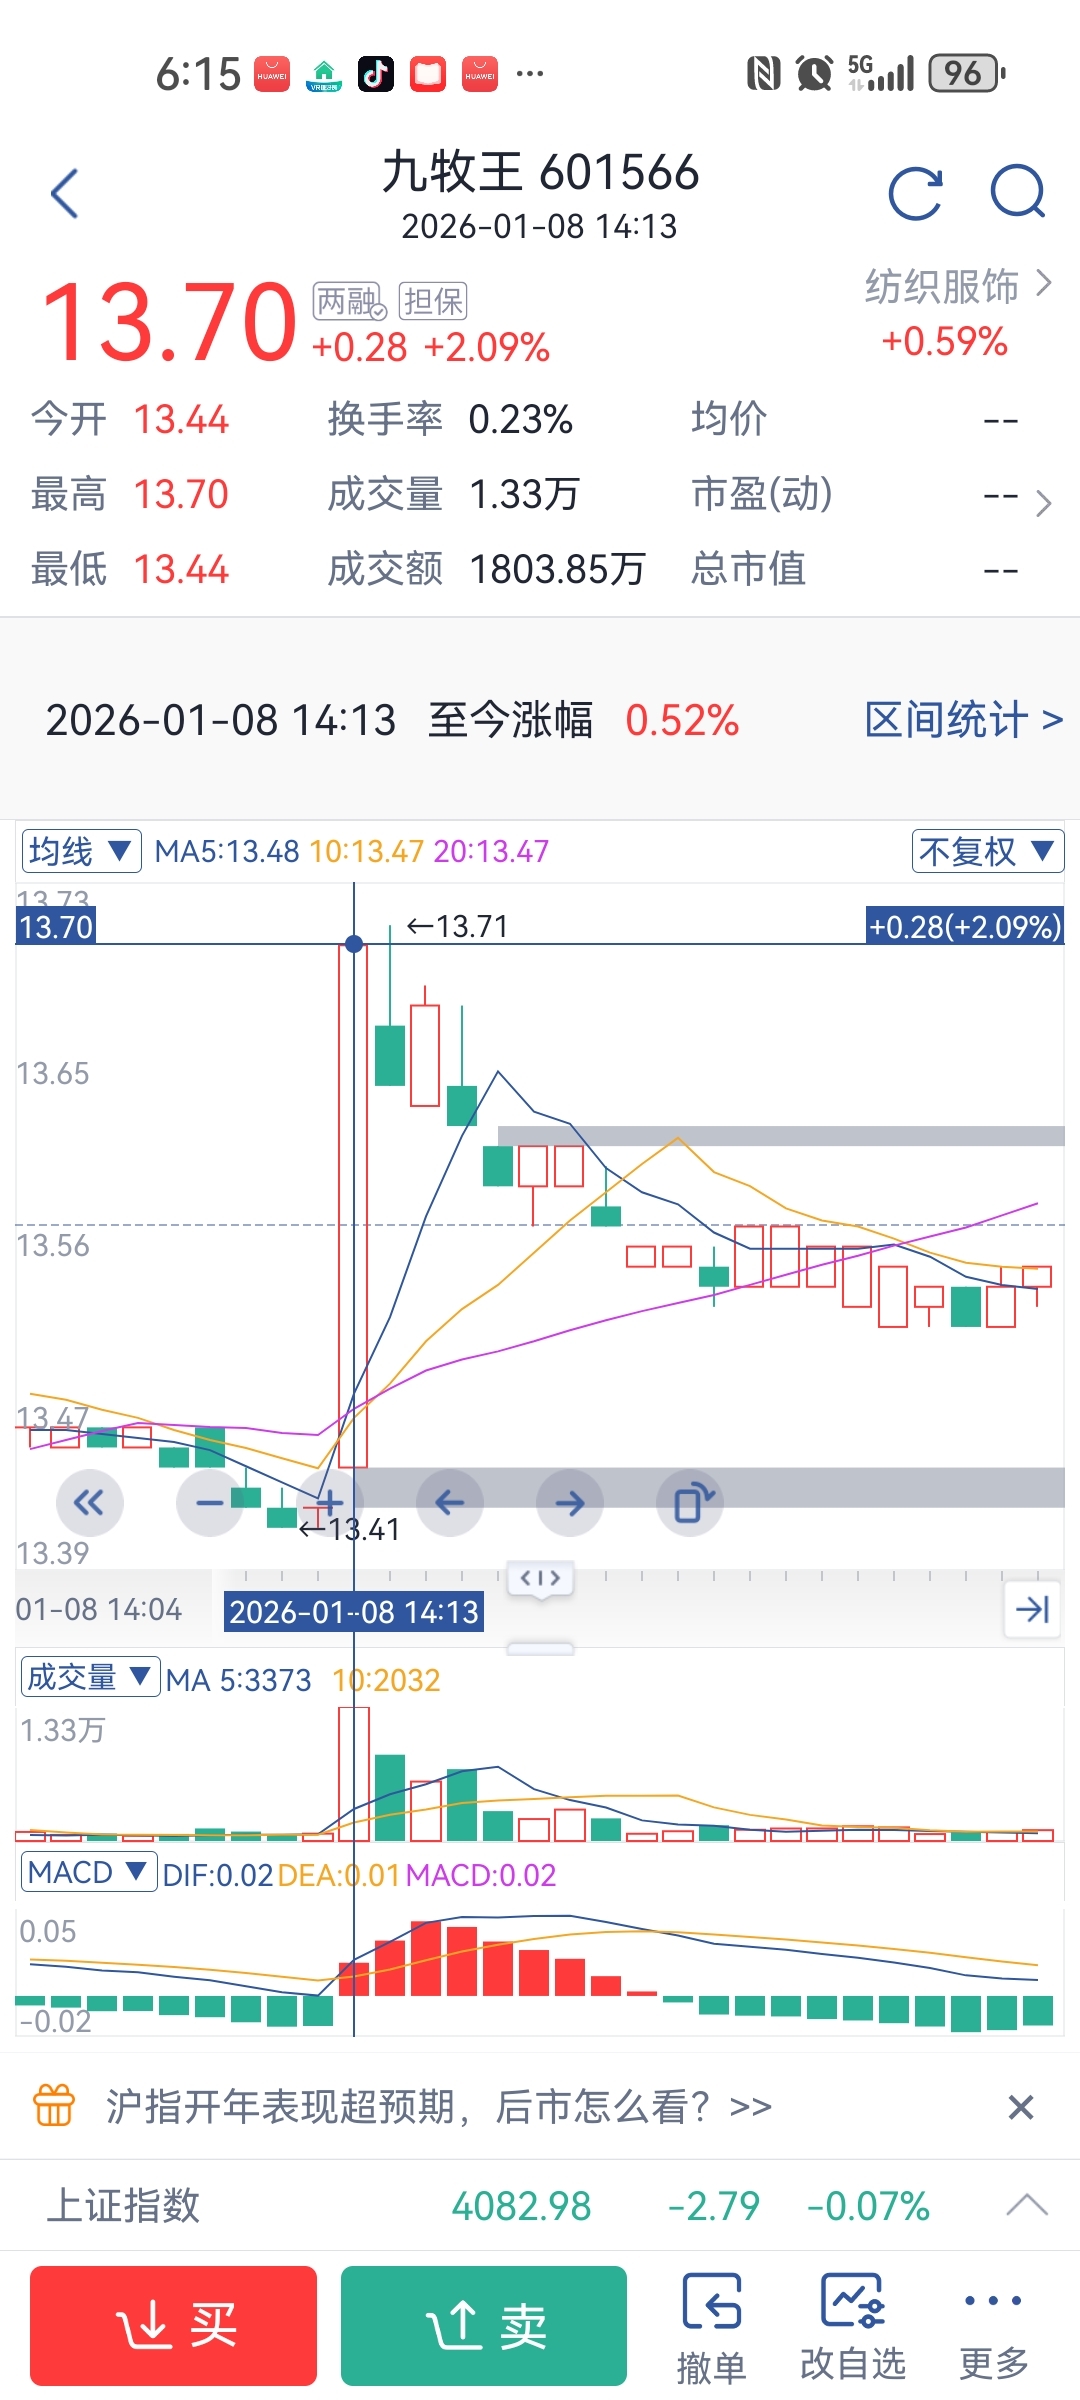
Task: Jump chart back with double-left arrows
Action: click(89, 1502)
